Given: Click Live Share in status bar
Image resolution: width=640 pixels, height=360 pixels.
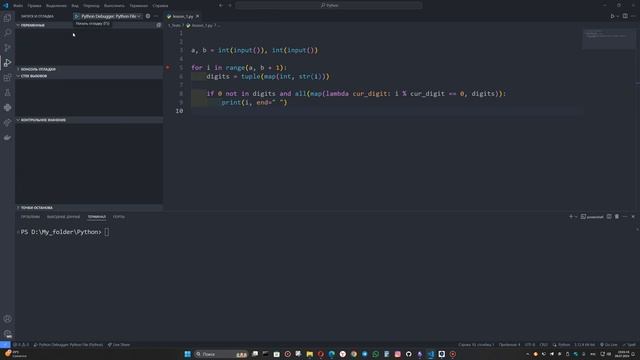Looking at the screenshot, I should [119, 344].
